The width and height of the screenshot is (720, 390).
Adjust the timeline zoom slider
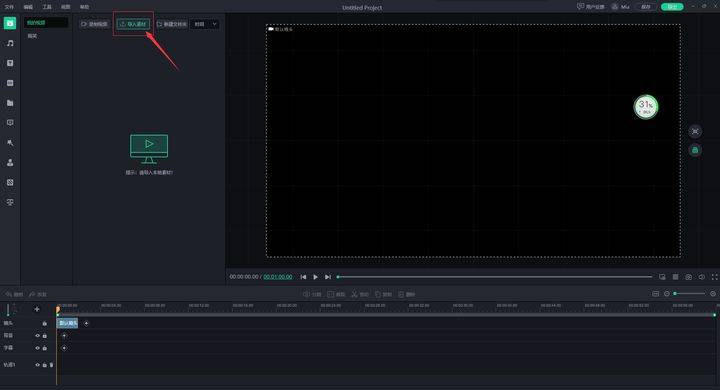690,294
